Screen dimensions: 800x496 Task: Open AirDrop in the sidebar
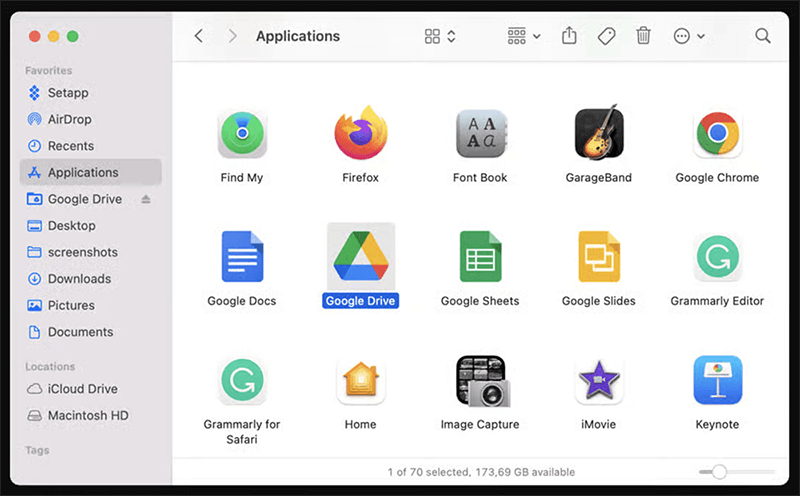point(91,119)
